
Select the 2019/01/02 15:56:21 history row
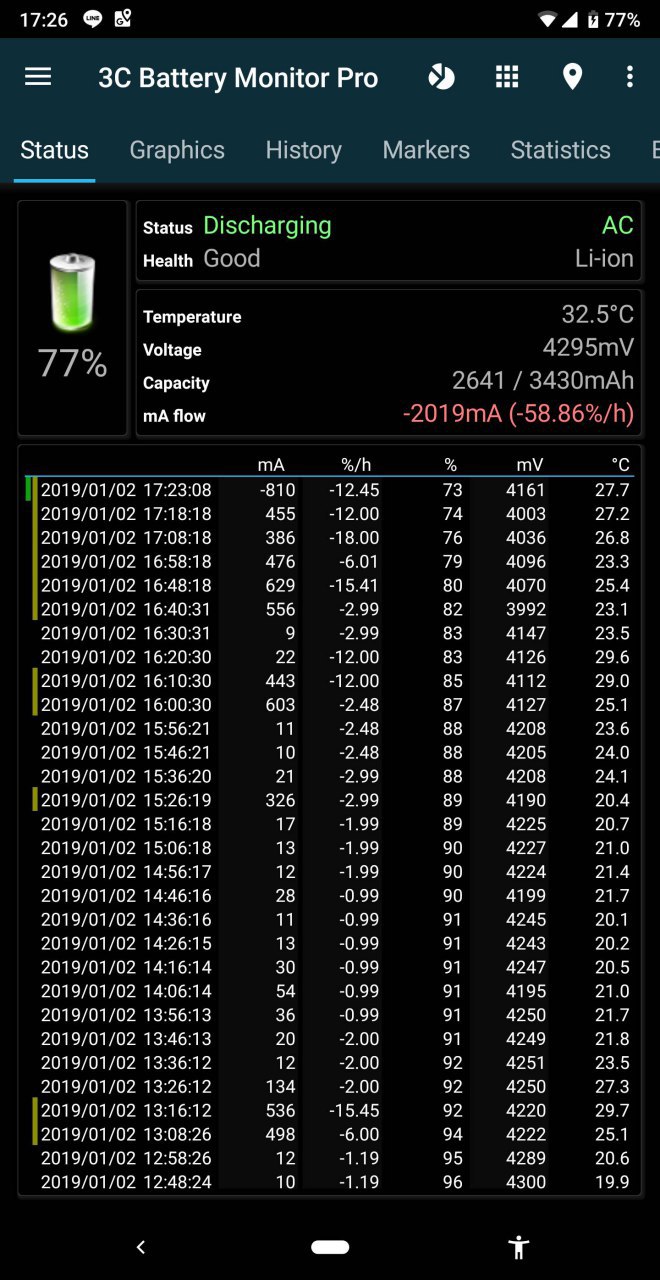330,729
